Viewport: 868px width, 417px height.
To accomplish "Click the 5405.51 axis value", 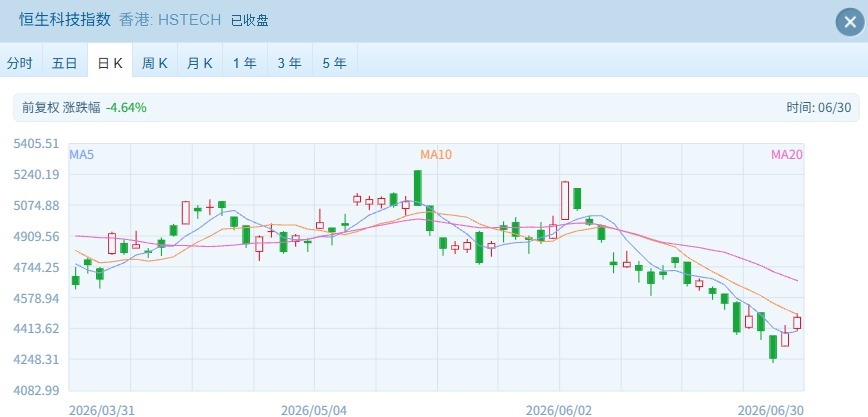I will tap(36, 144).
